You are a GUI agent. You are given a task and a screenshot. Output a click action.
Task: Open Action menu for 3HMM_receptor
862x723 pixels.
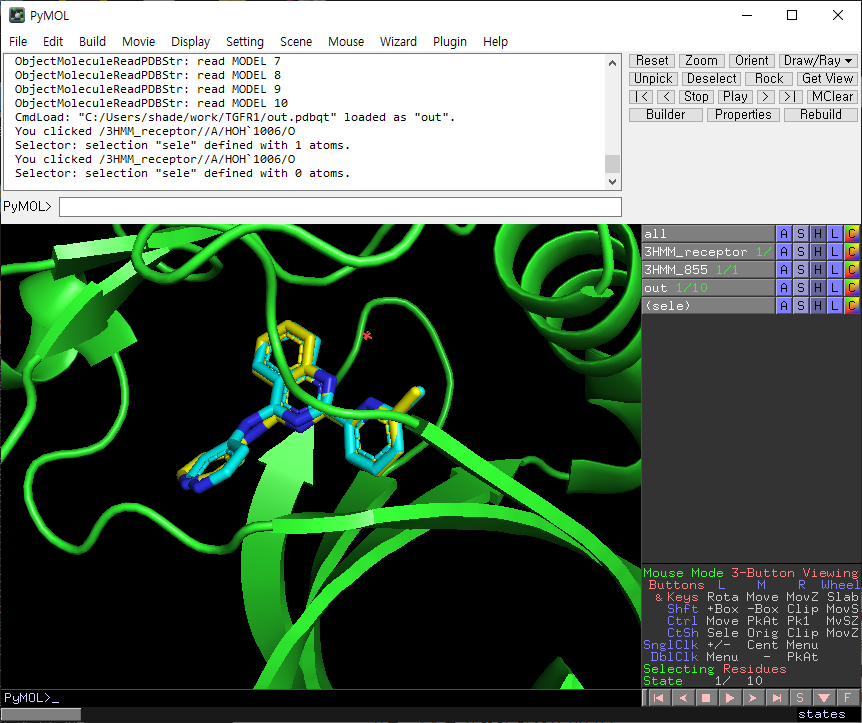point(784,252)
